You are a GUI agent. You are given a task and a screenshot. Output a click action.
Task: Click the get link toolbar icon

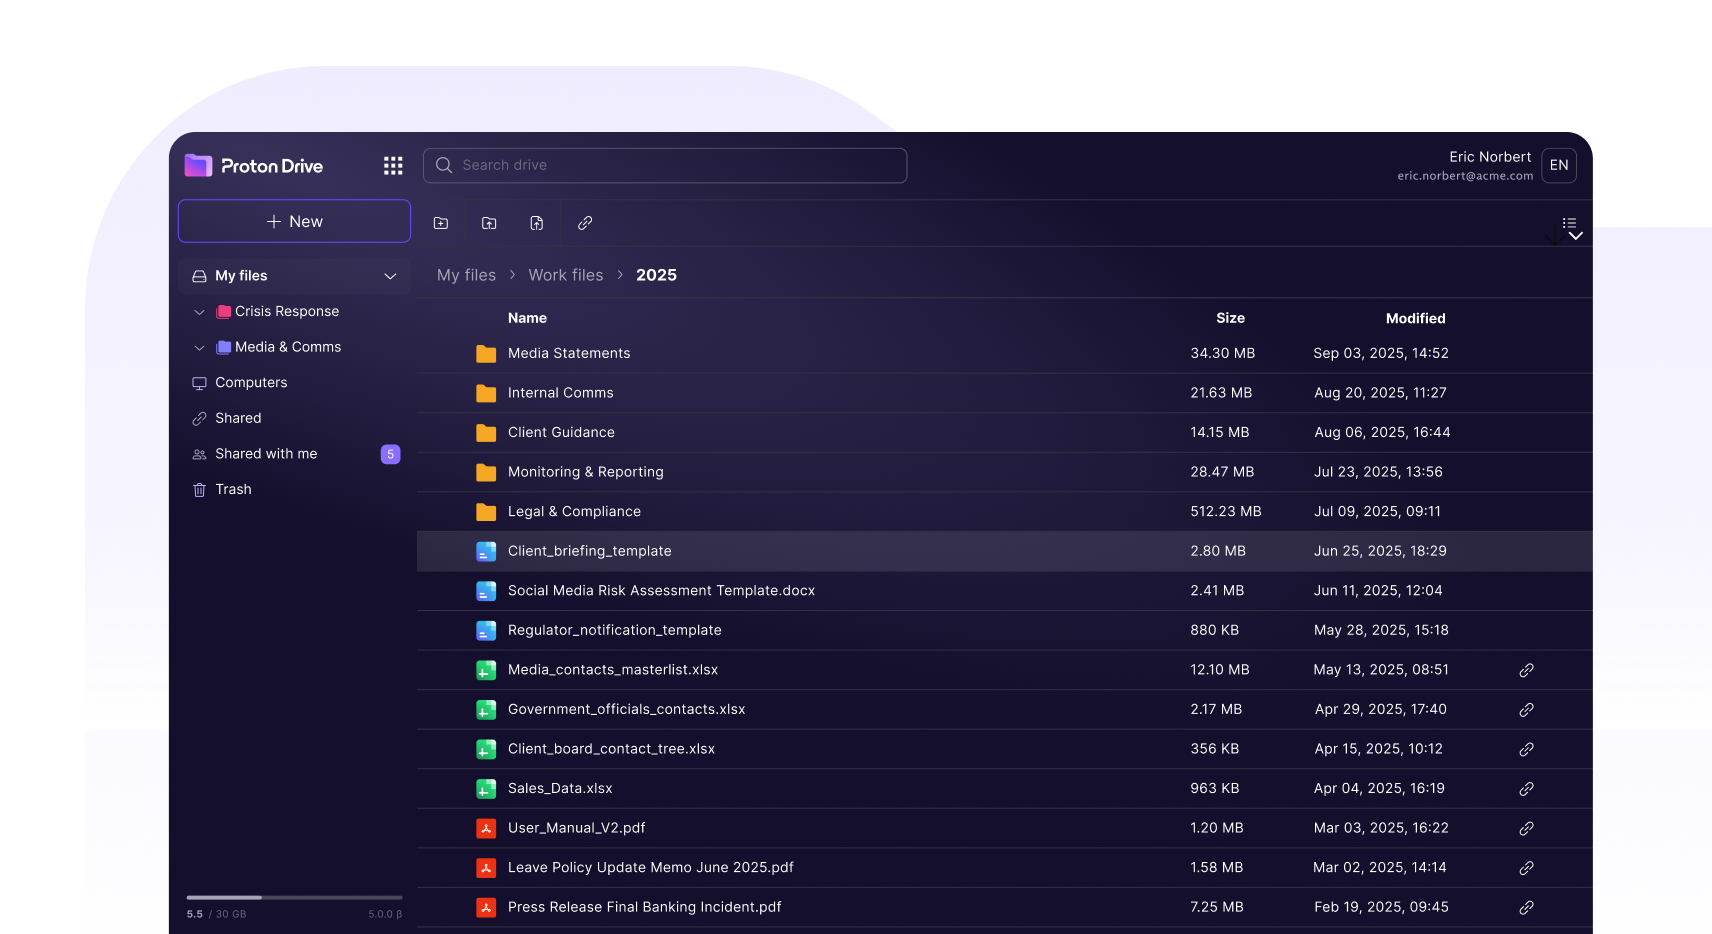pos(585,223)
